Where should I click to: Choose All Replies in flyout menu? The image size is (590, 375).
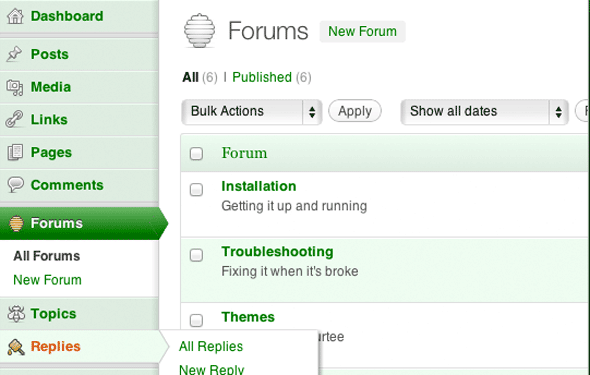pos(211,346)
